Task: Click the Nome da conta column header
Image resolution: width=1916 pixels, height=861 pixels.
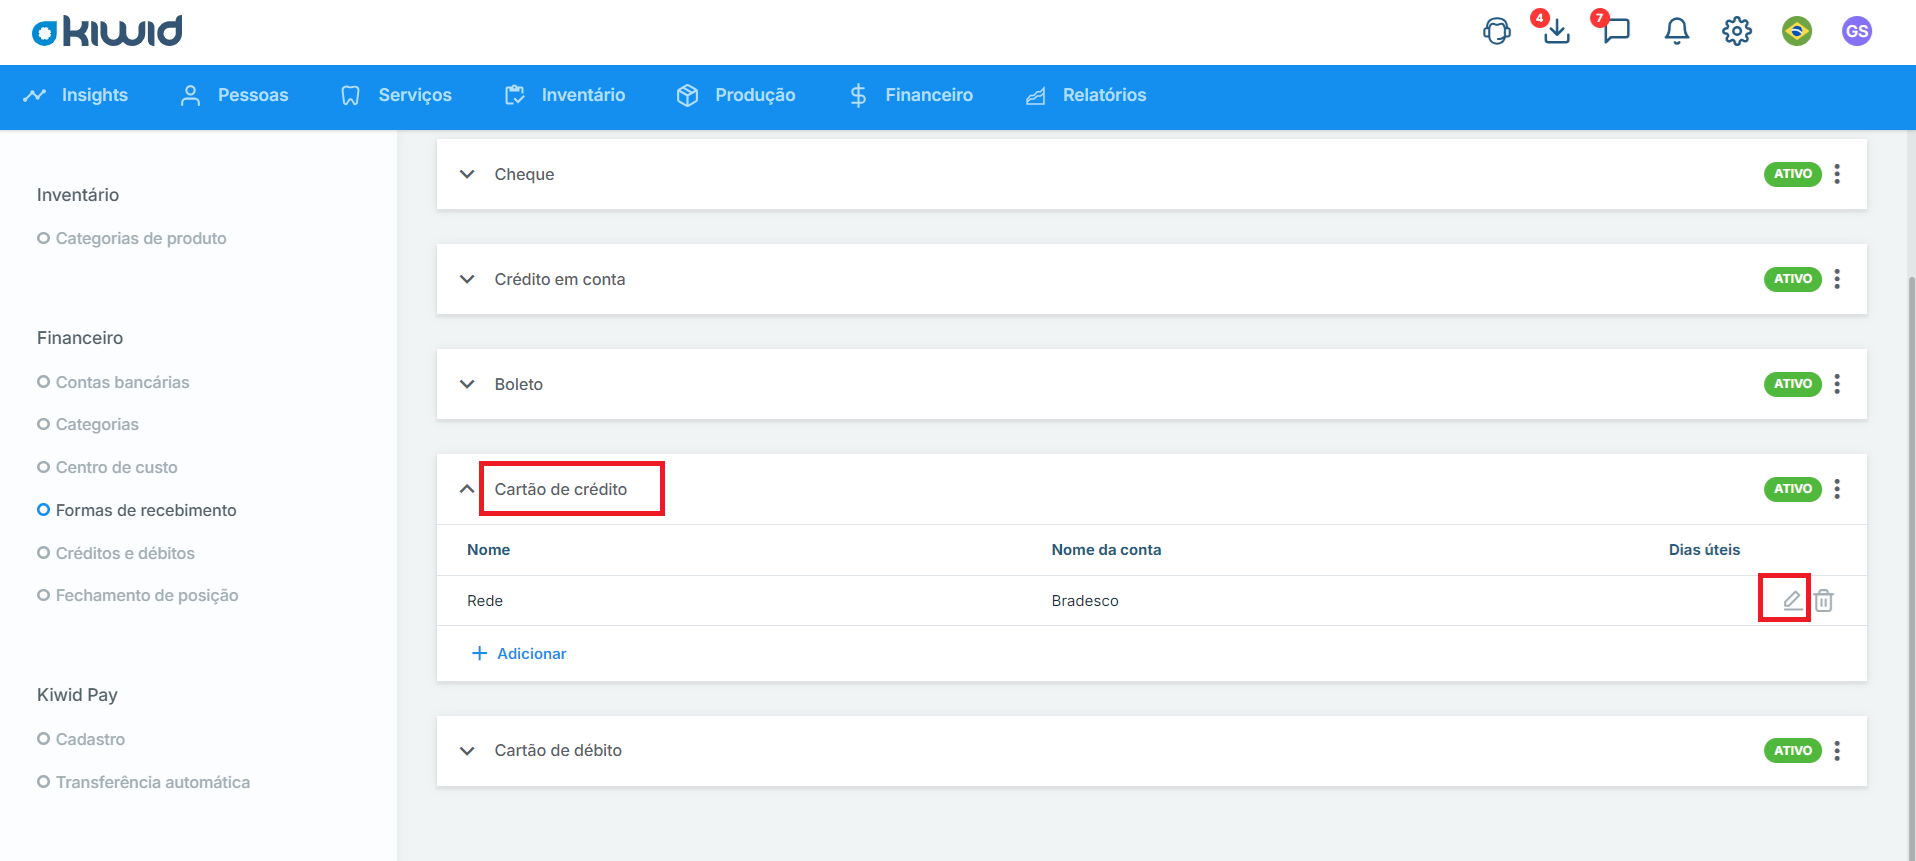Action: [1106, 550]
